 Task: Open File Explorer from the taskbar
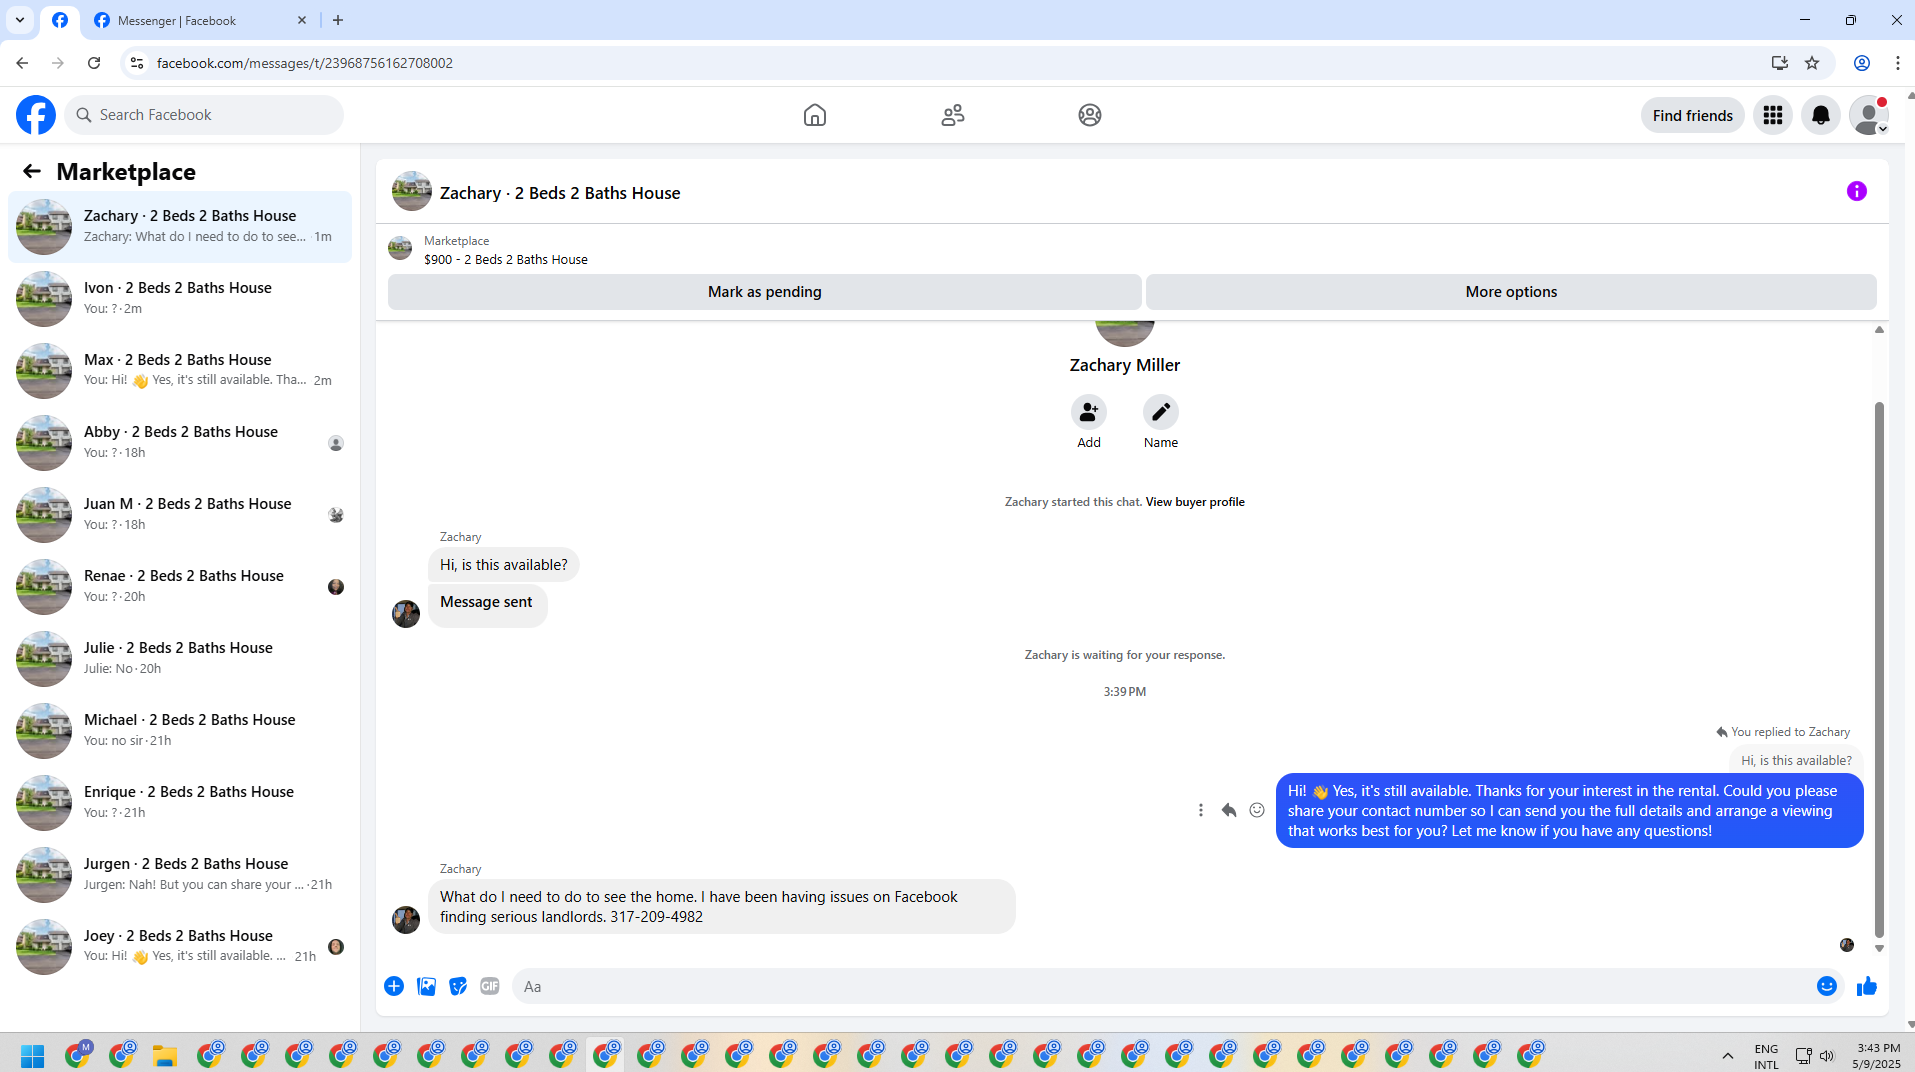pyautogui.click(x=165, y=1055)
